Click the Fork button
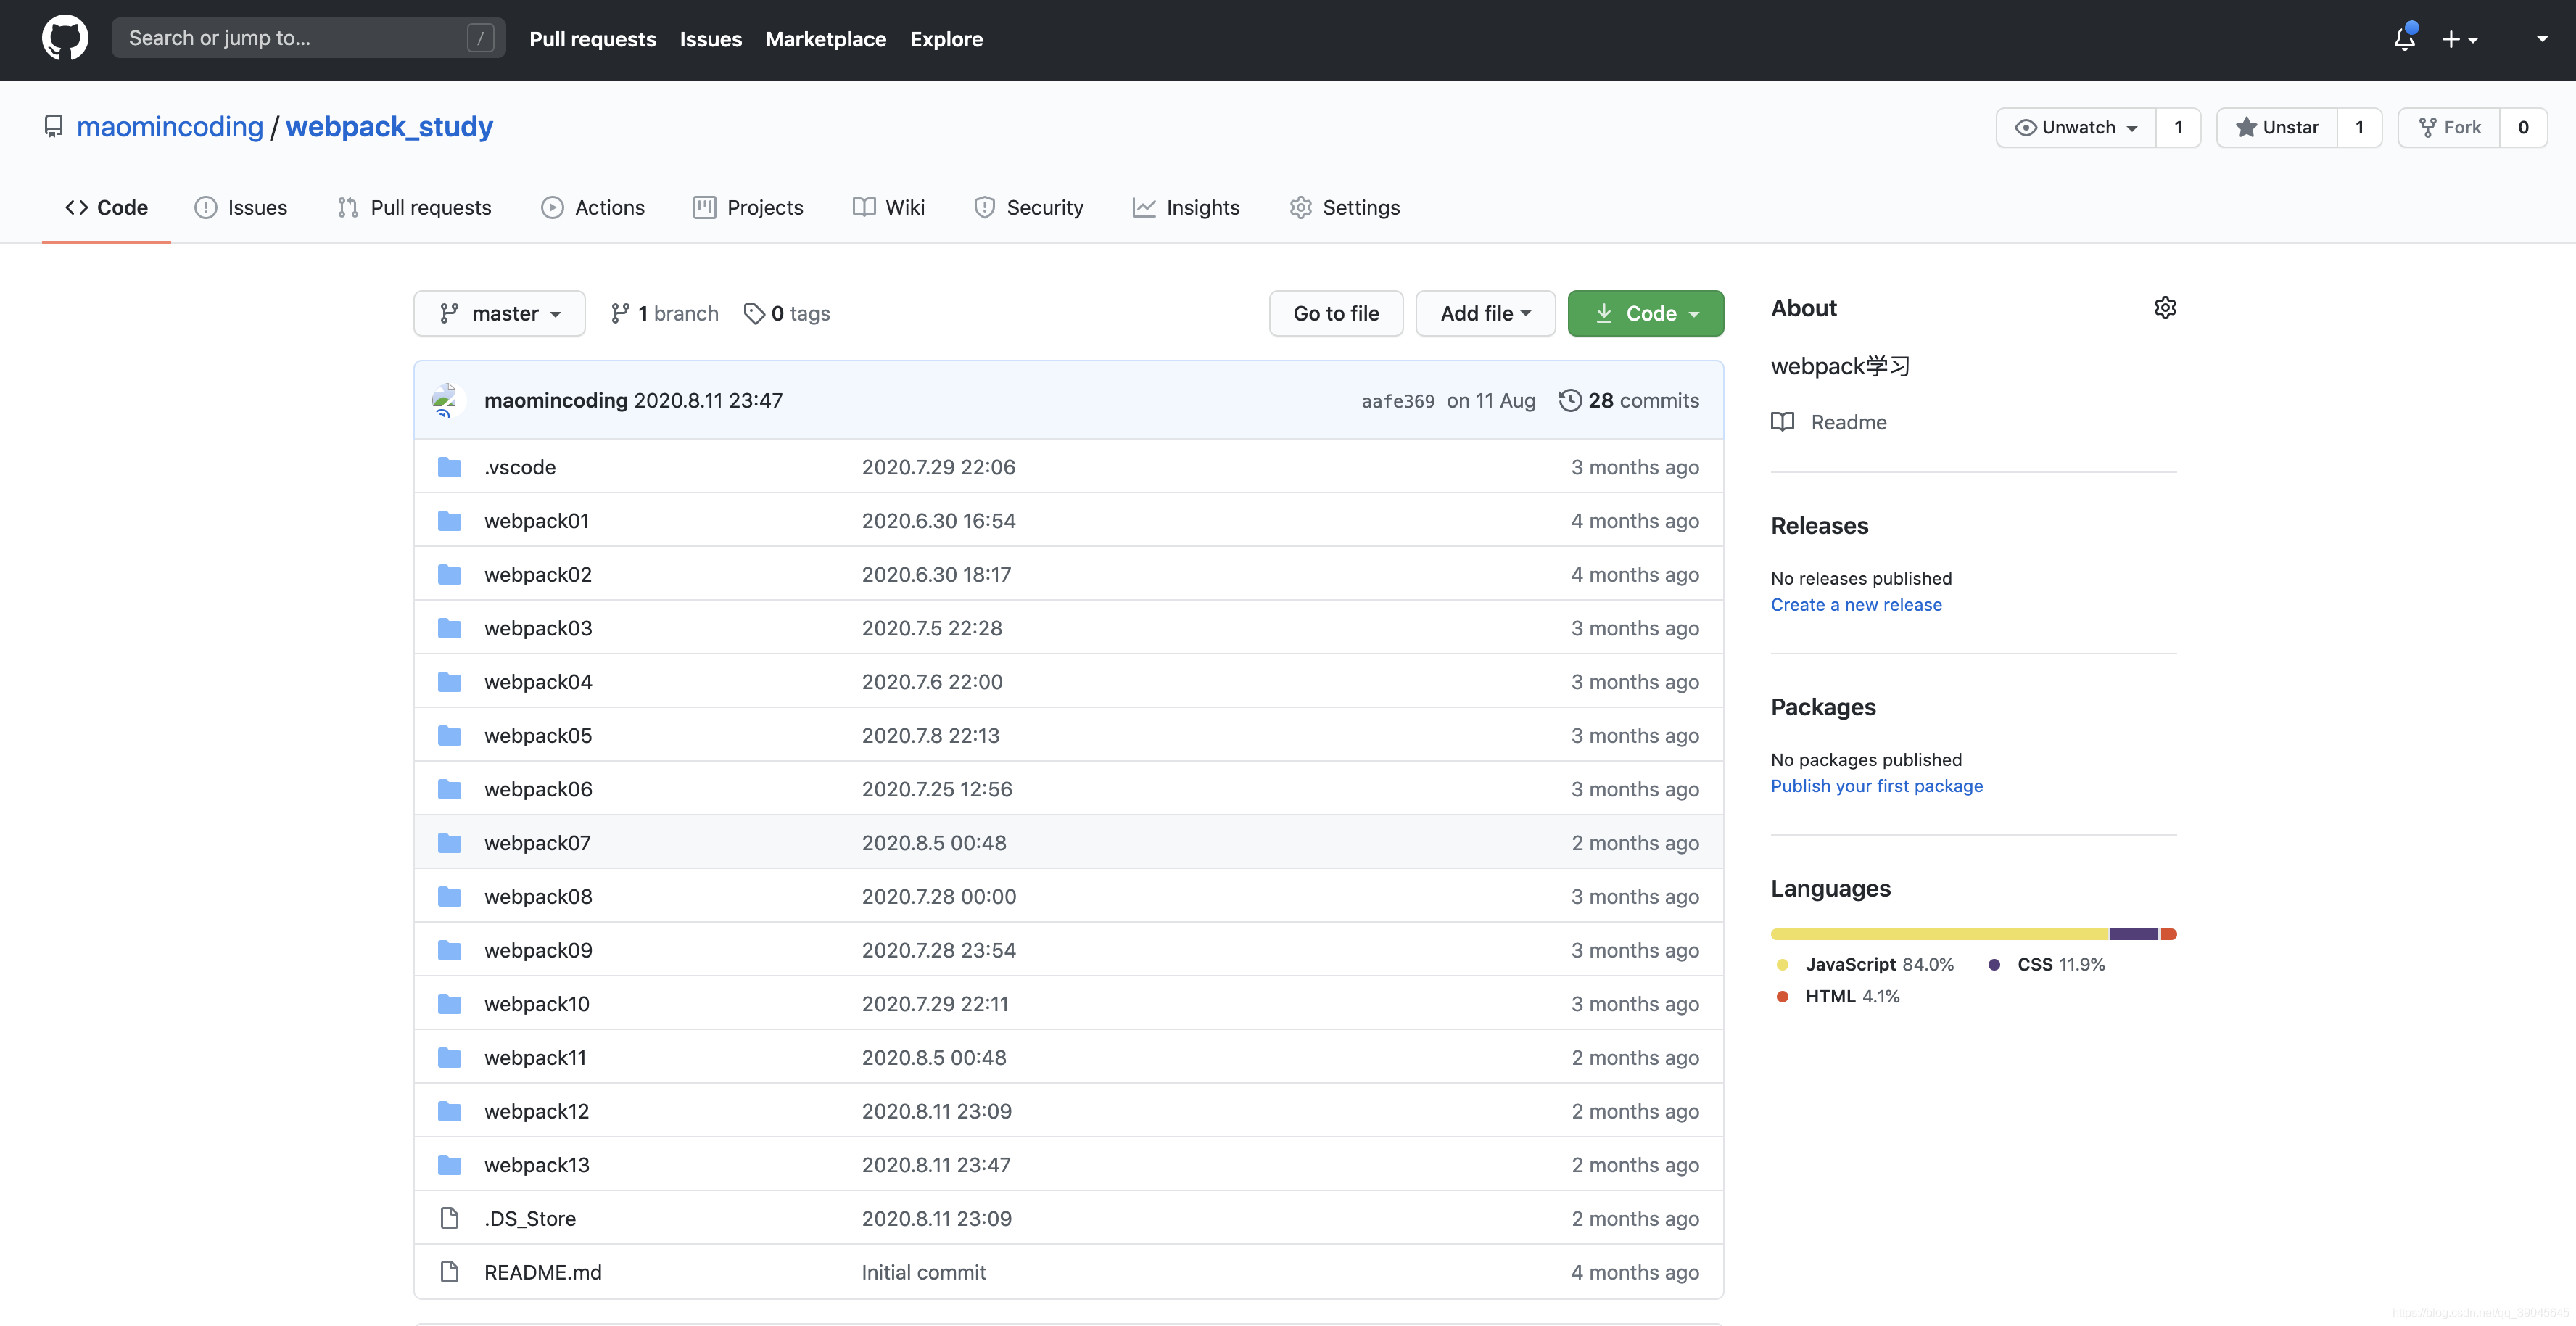 coord(2449,127)
